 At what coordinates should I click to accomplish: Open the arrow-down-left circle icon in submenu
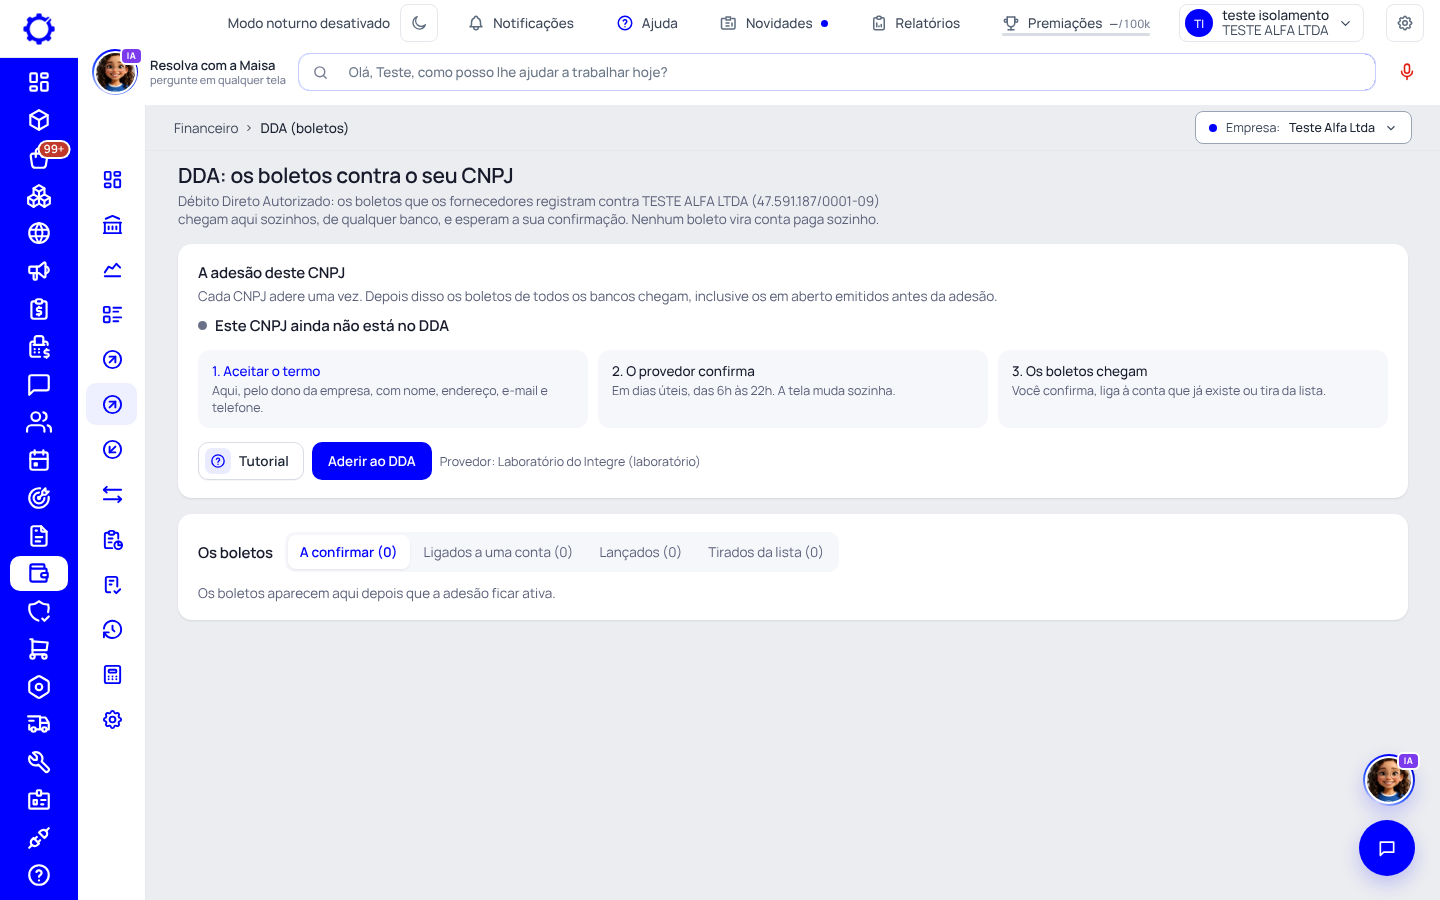point(112,450)
